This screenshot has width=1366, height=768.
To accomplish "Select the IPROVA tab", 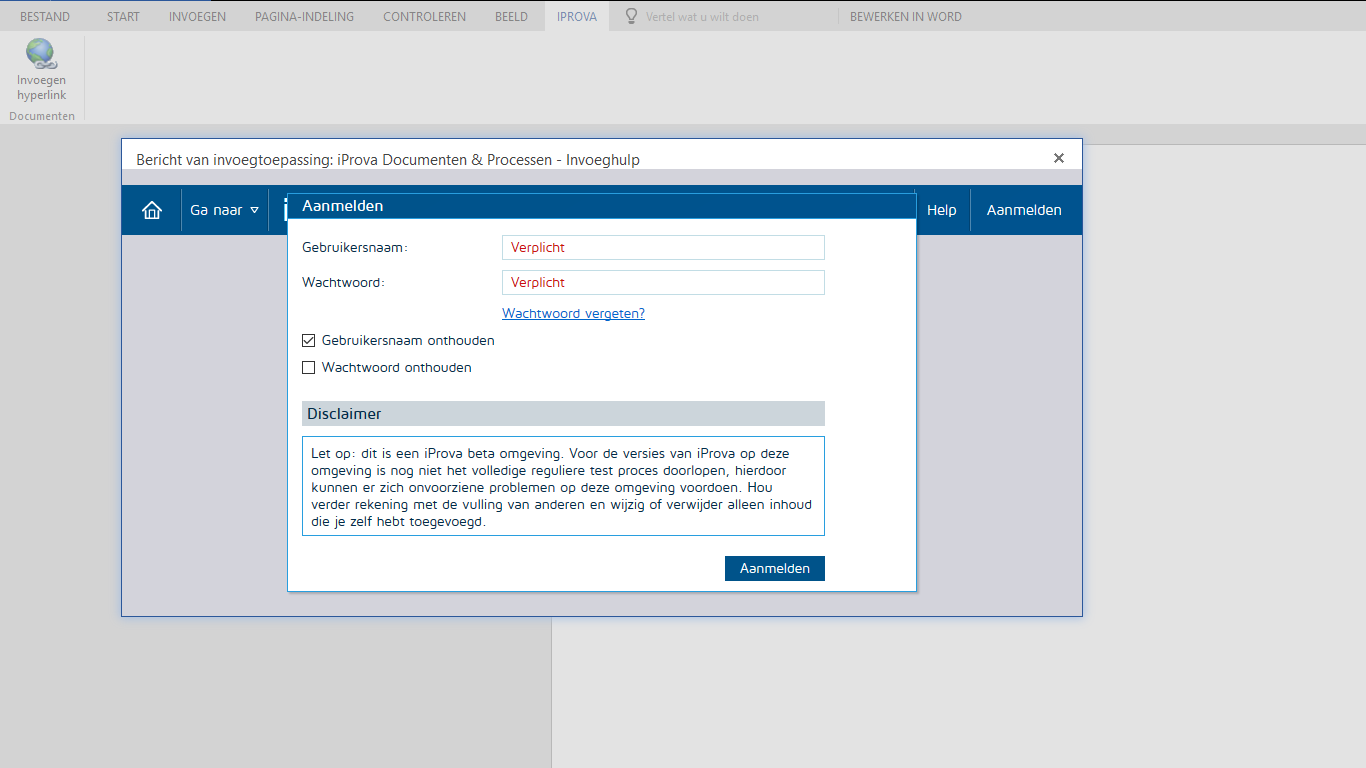I will (577, 16).
